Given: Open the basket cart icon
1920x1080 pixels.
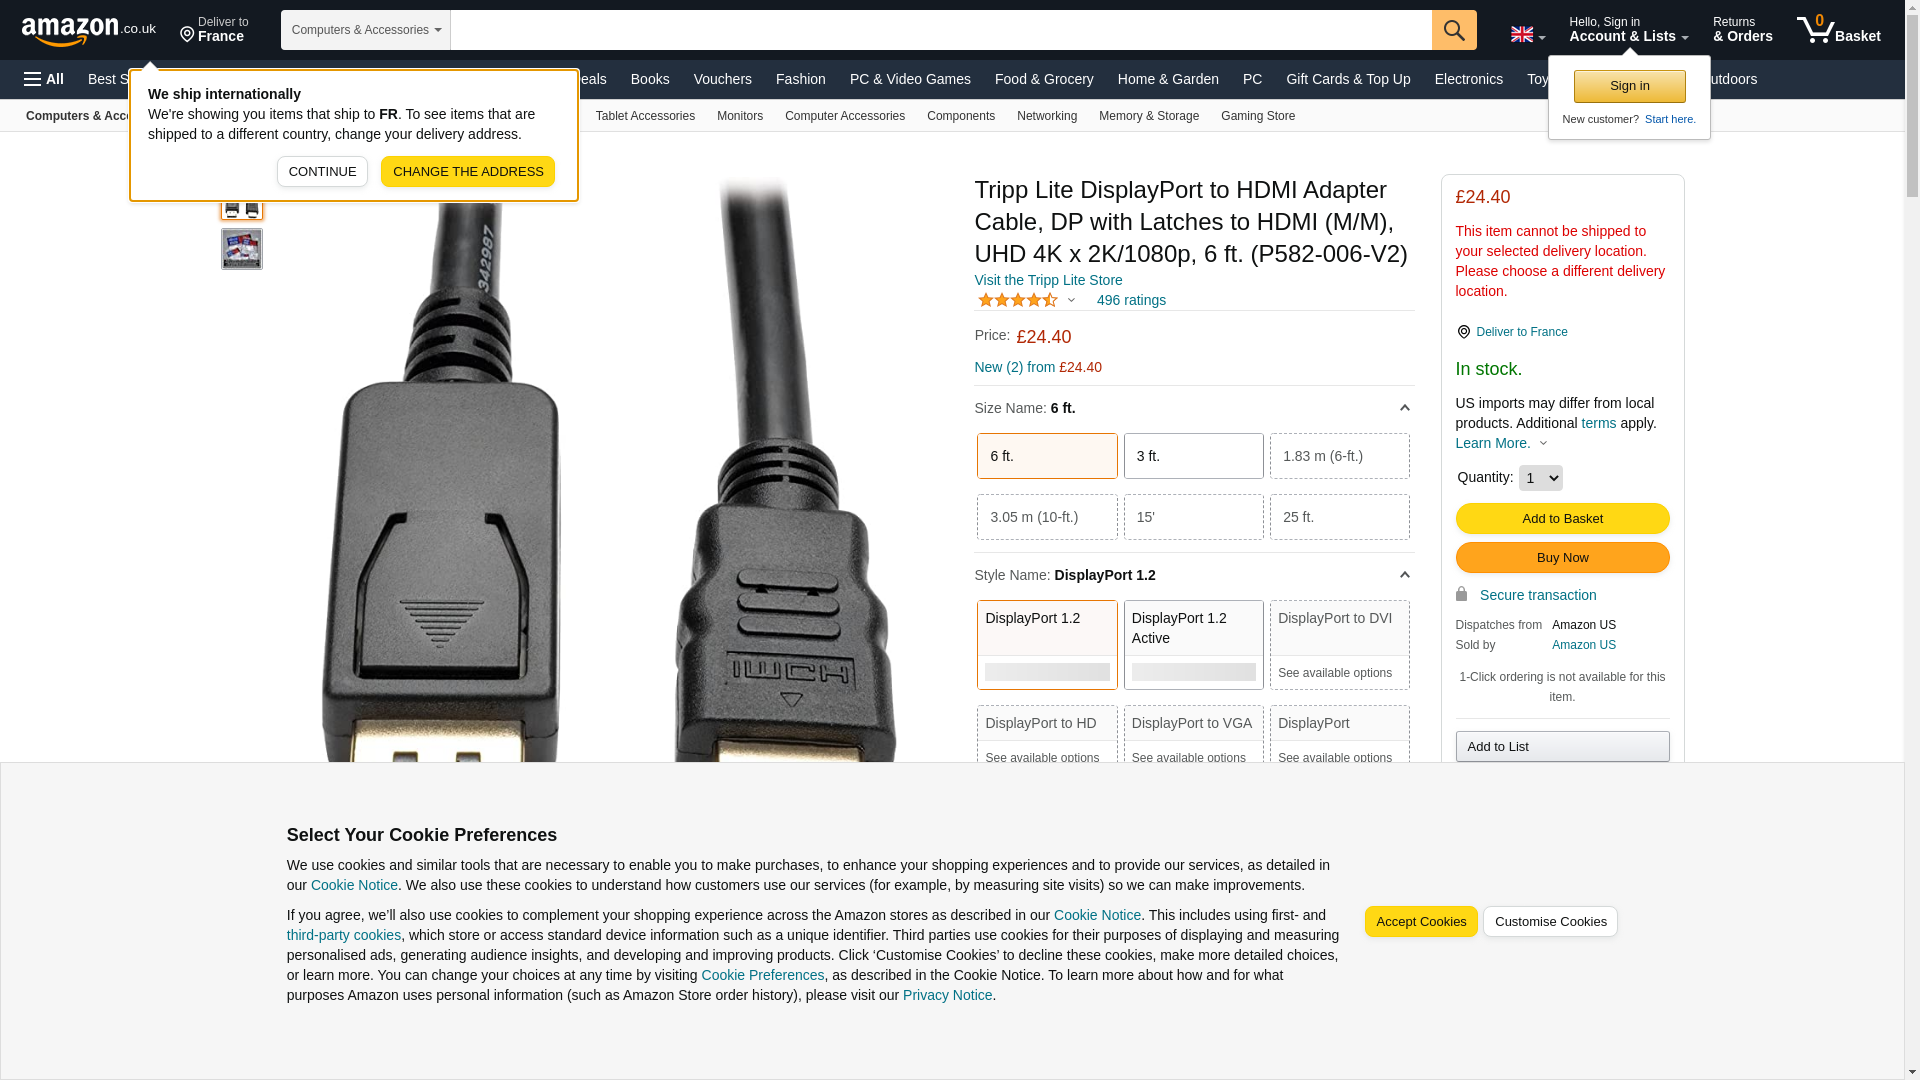Looking at the screenshot, I should click(1838, 30).
